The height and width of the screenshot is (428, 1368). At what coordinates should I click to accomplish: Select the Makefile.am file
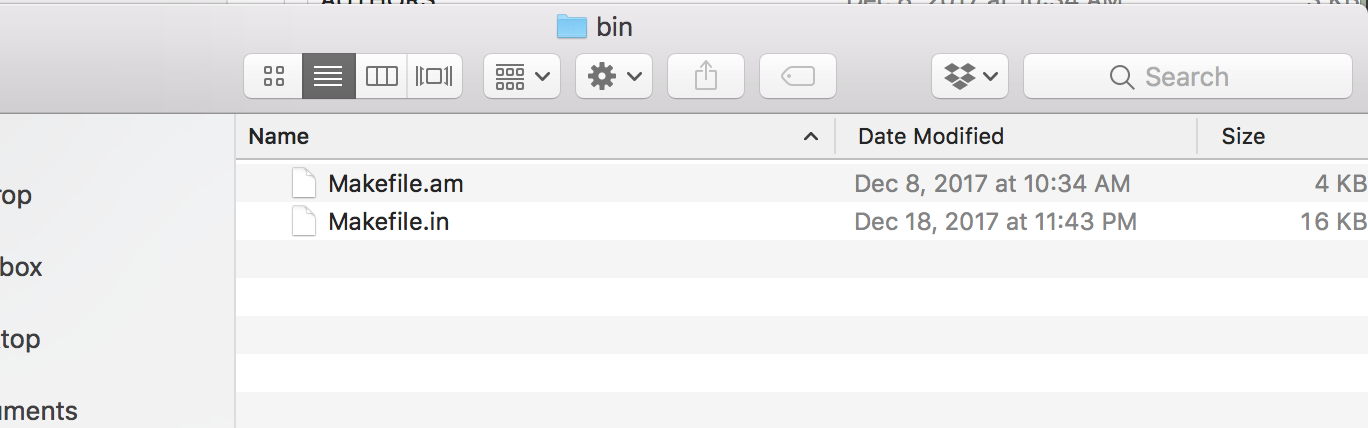tap(396, 184)
